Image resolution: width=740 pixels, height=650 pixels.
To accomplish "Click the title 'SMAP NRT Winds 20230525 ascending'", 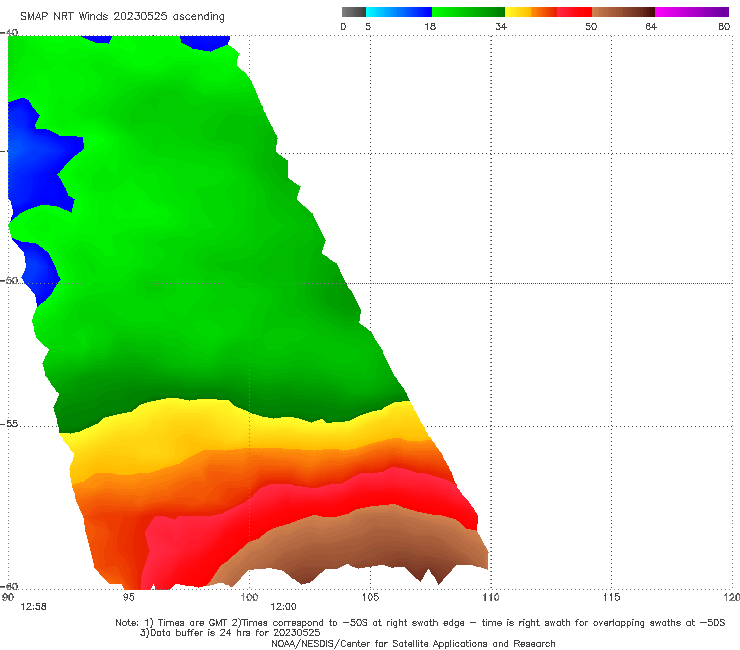I will click(x=122, y=17).
